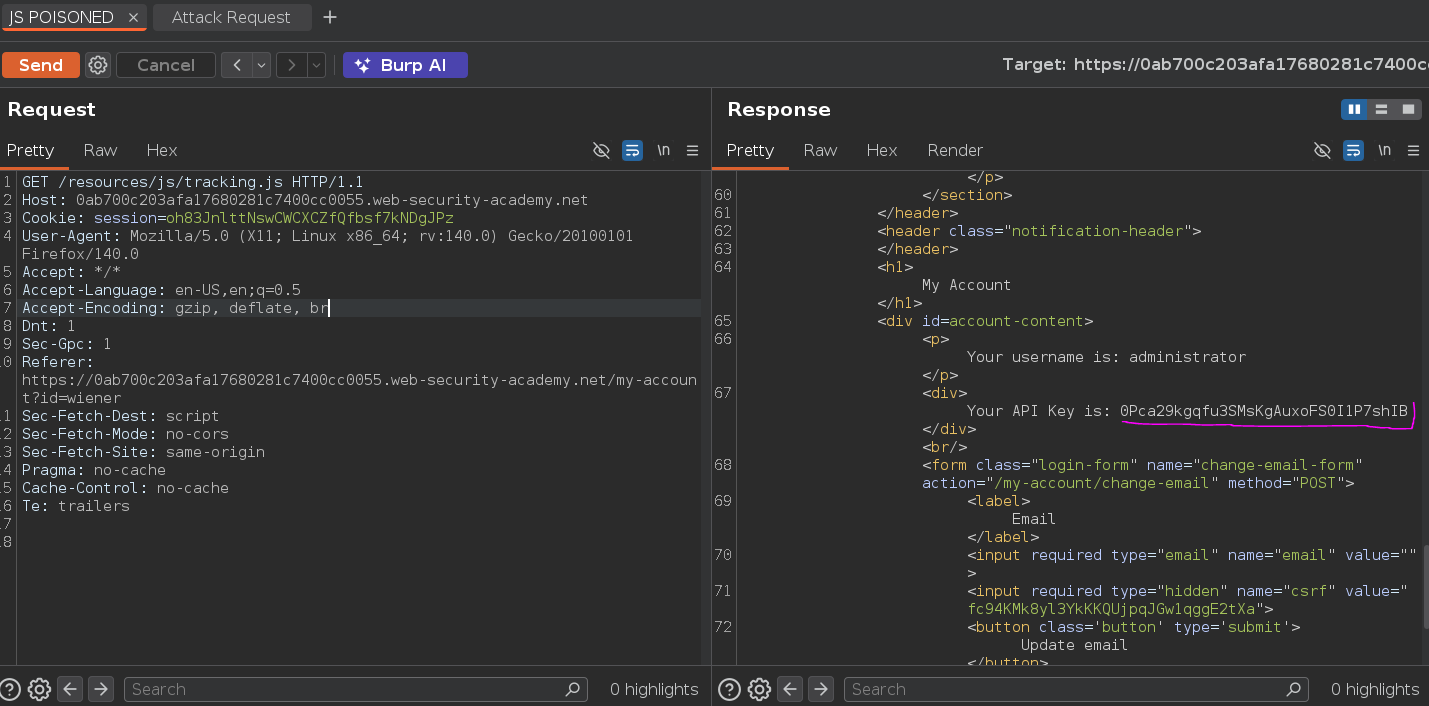
Task: Close the JS POISONED tab
Action: 134,18
